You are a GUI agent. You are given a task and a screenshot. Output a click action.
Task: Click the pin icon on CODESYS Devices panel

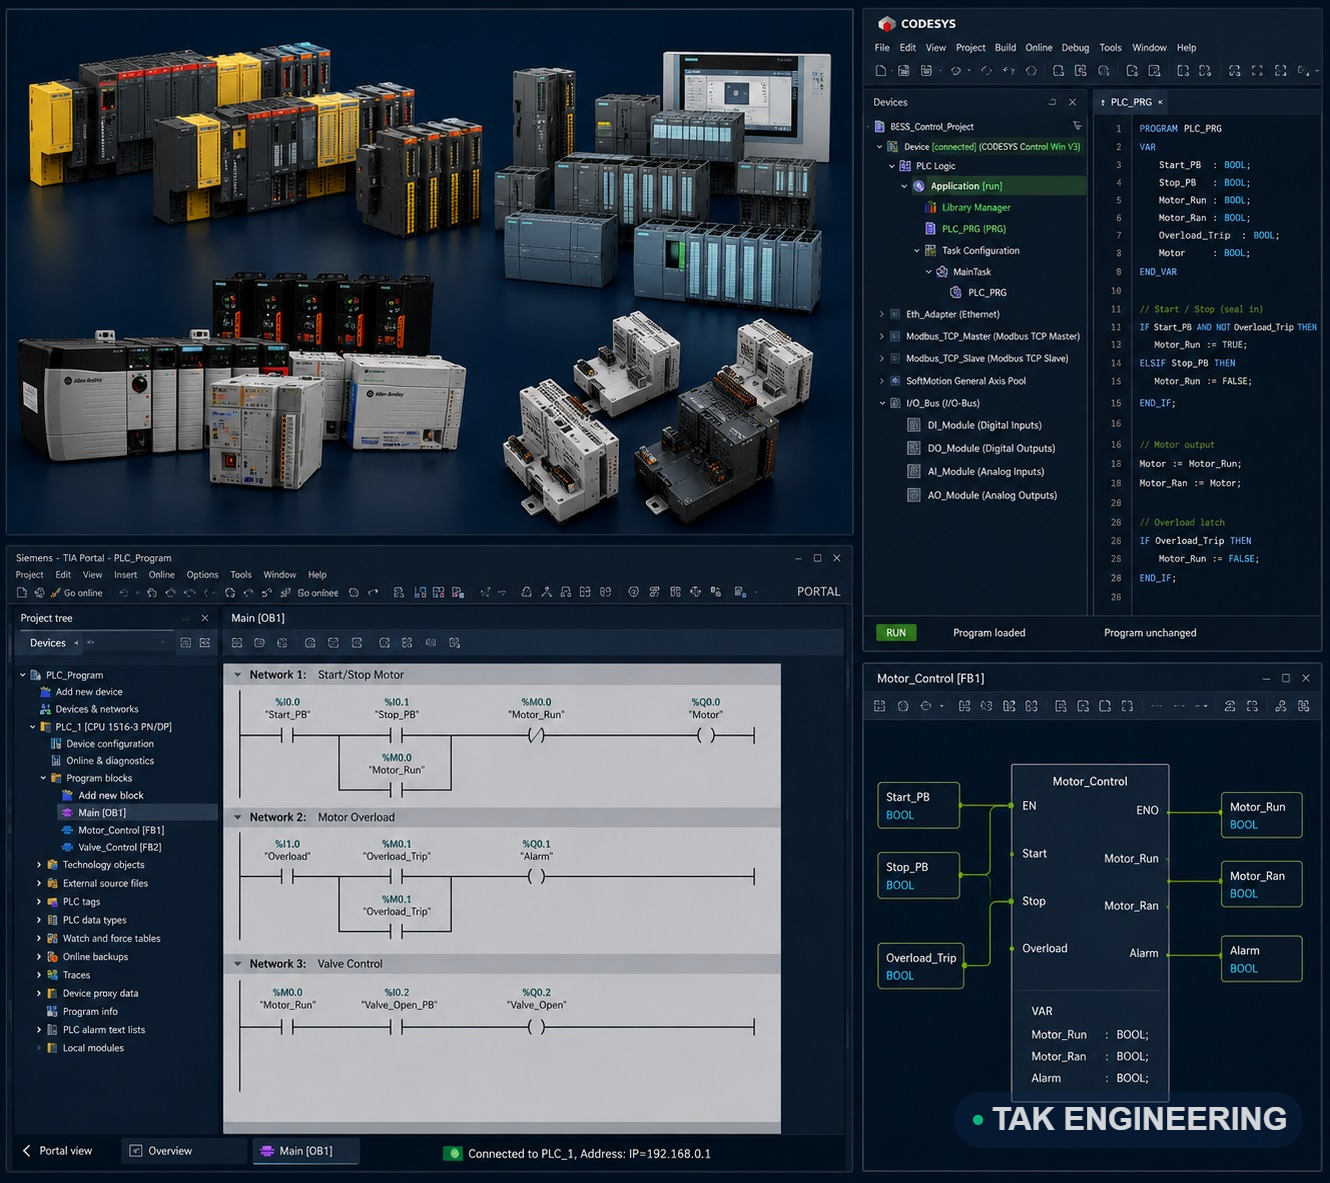pyautogui.click(x=1052, y=102)
